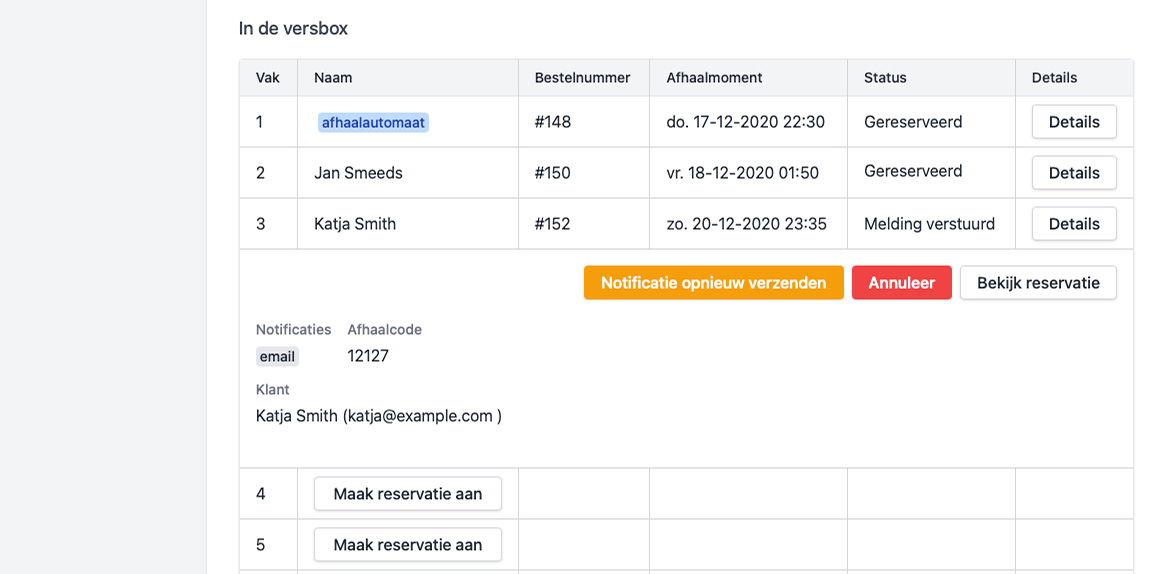Click the afhaalautomaat tag
Screen dimensions: 1155x574
coord(373,122)
